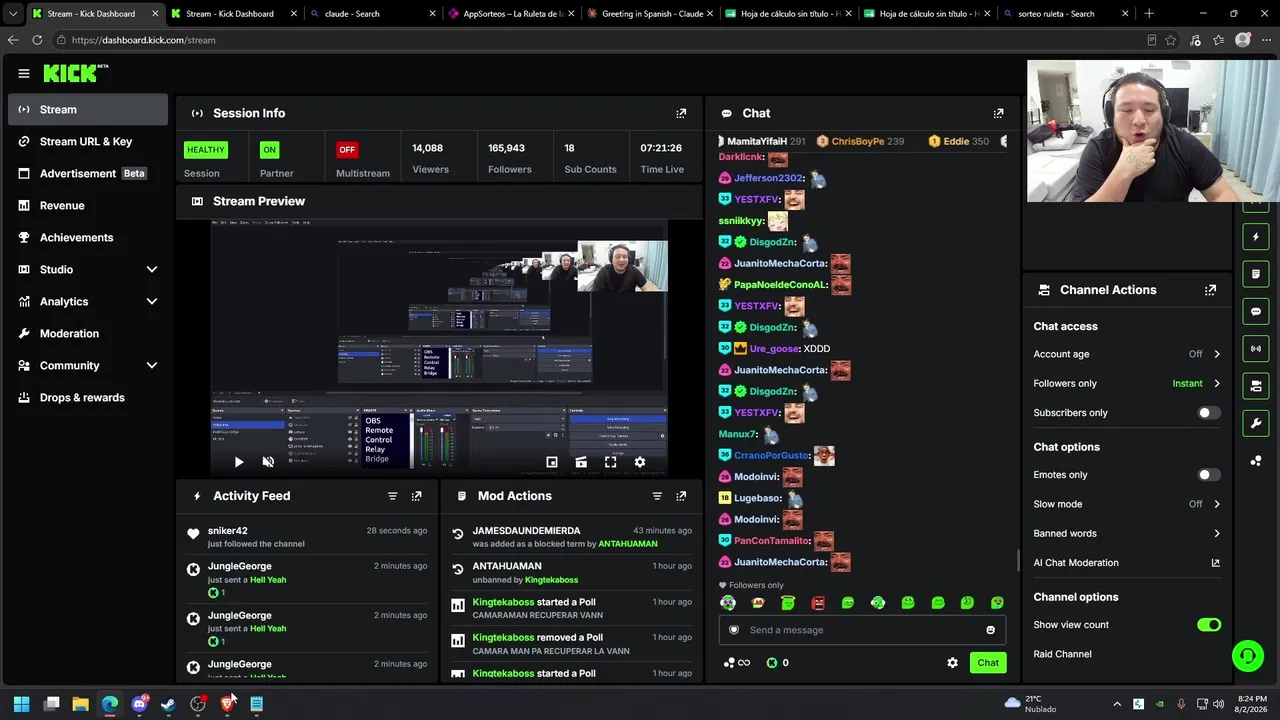Open Banned words settings chevron

pyautogui.click(x=1217, y=534)
